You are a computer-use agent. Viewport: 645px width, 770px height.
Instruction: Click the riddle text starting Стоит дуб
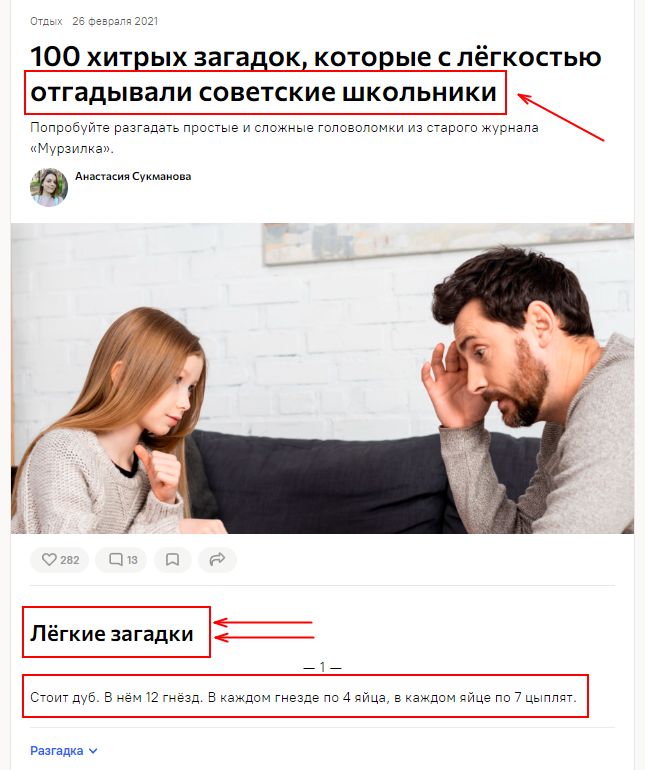tap(303, 697)
